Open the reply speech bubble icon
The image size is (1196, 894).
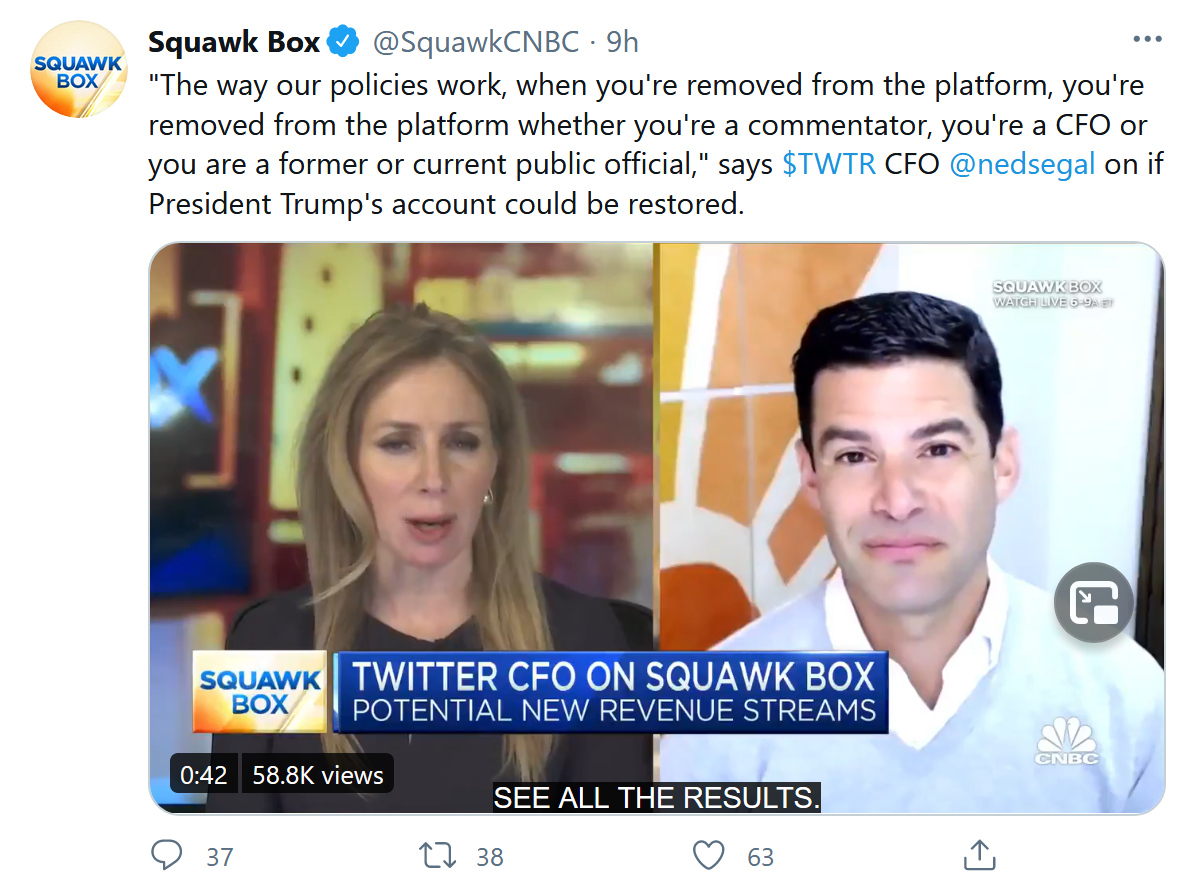(x=166, y=855)
